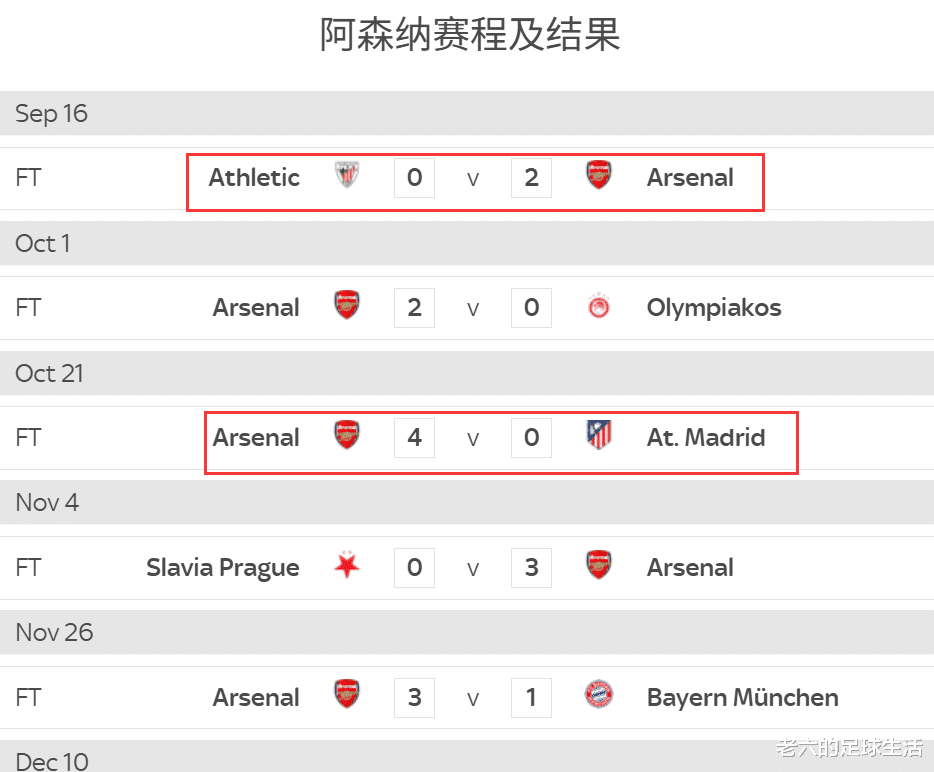934x772 pixels.
Task: Select the Nov 26 date header
Action: (x=54, y=633)
